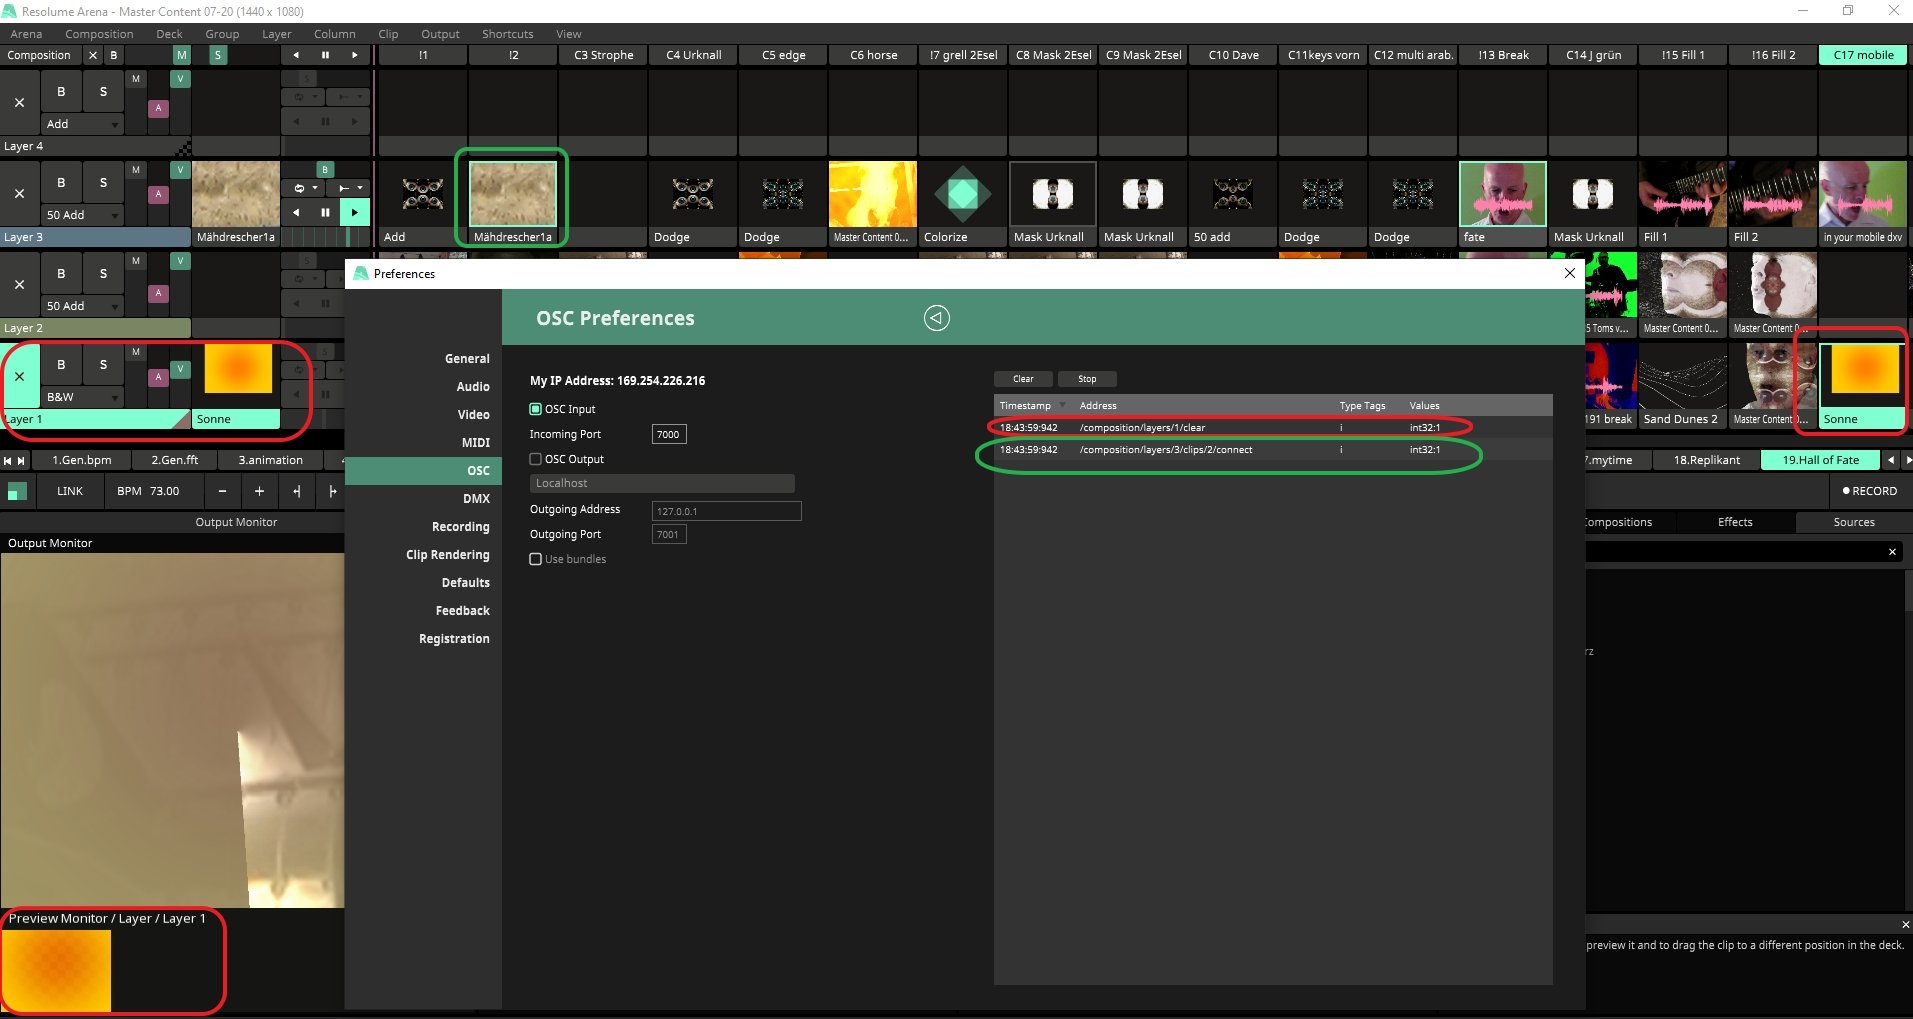Solo Layer 1 with its S button
The image size is (1913, 1019).
pyautogui.click(x=103, y=365)
